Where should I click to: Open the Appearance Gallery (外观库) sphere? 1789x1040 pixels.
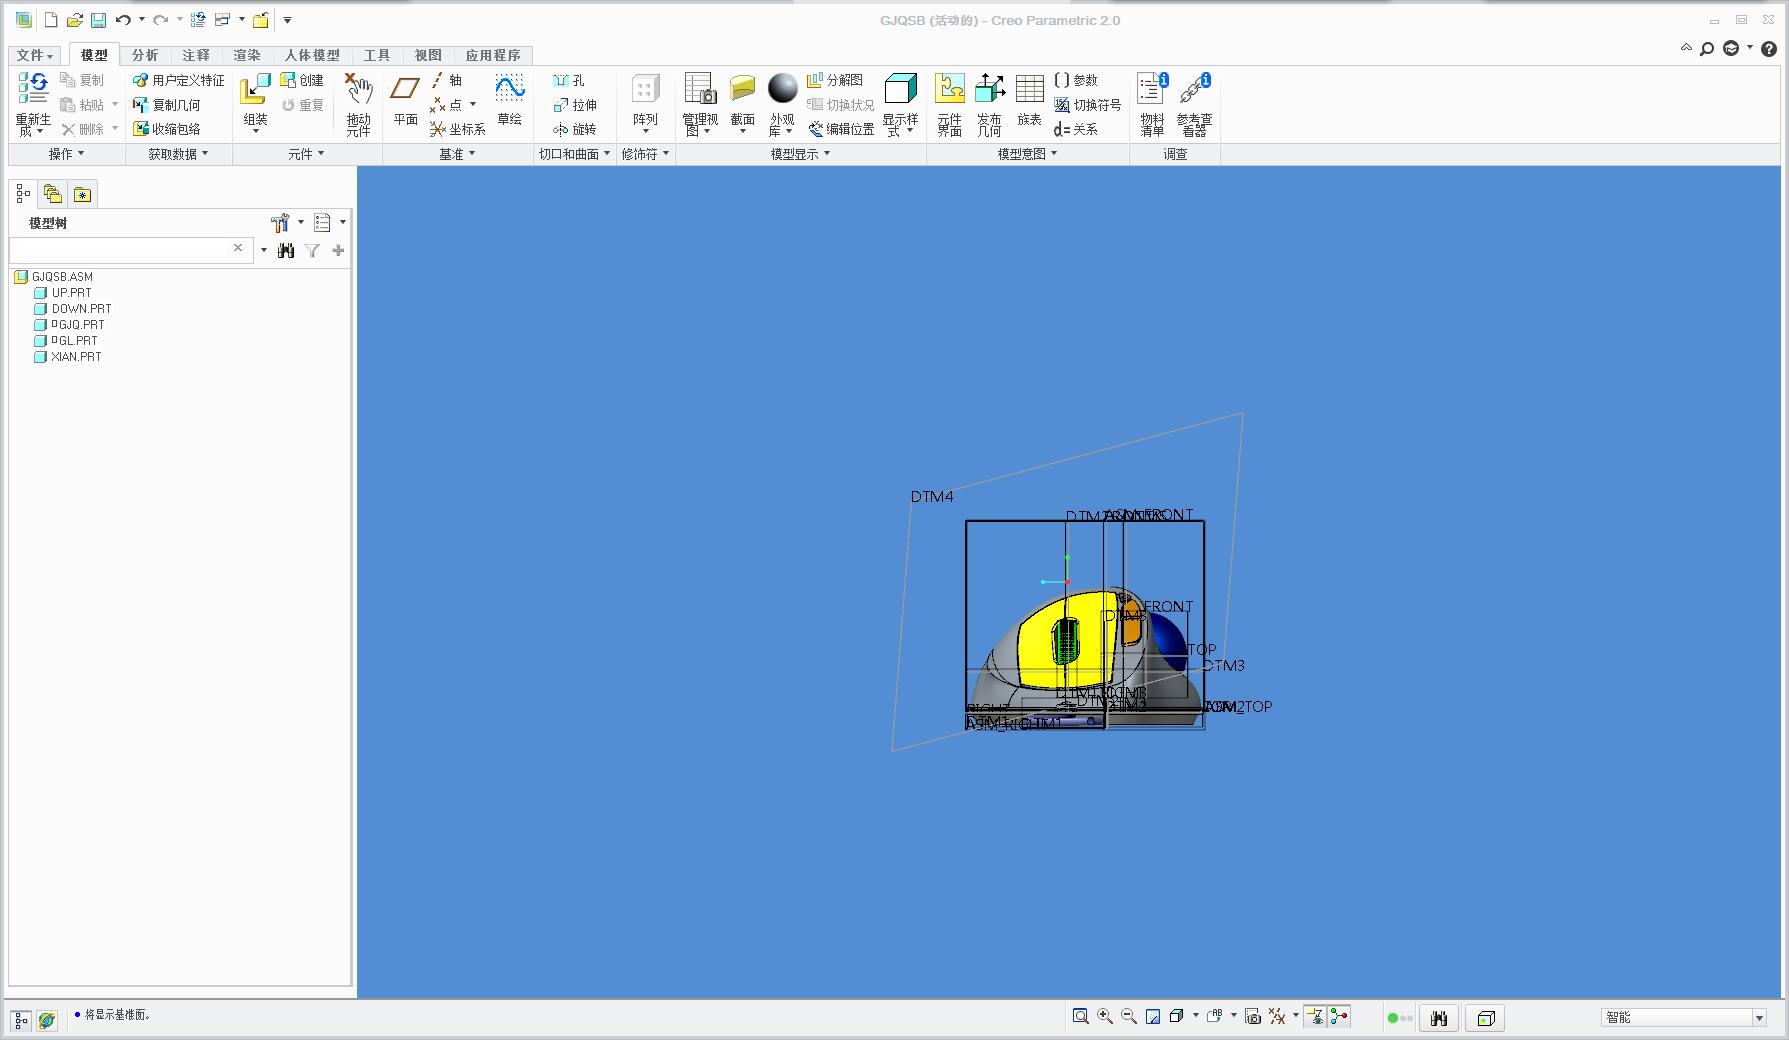coord(782,88)
